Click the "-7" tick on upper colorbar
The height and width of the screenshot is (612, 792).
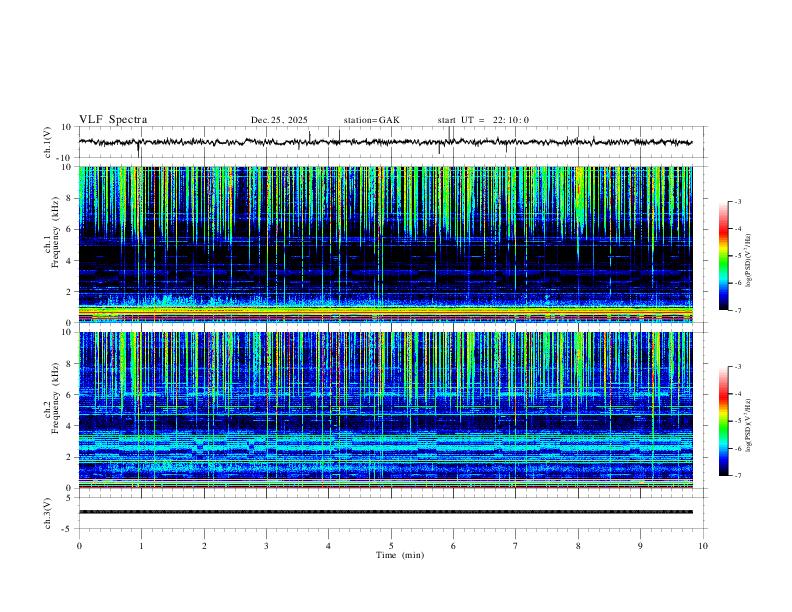(737, 311)
